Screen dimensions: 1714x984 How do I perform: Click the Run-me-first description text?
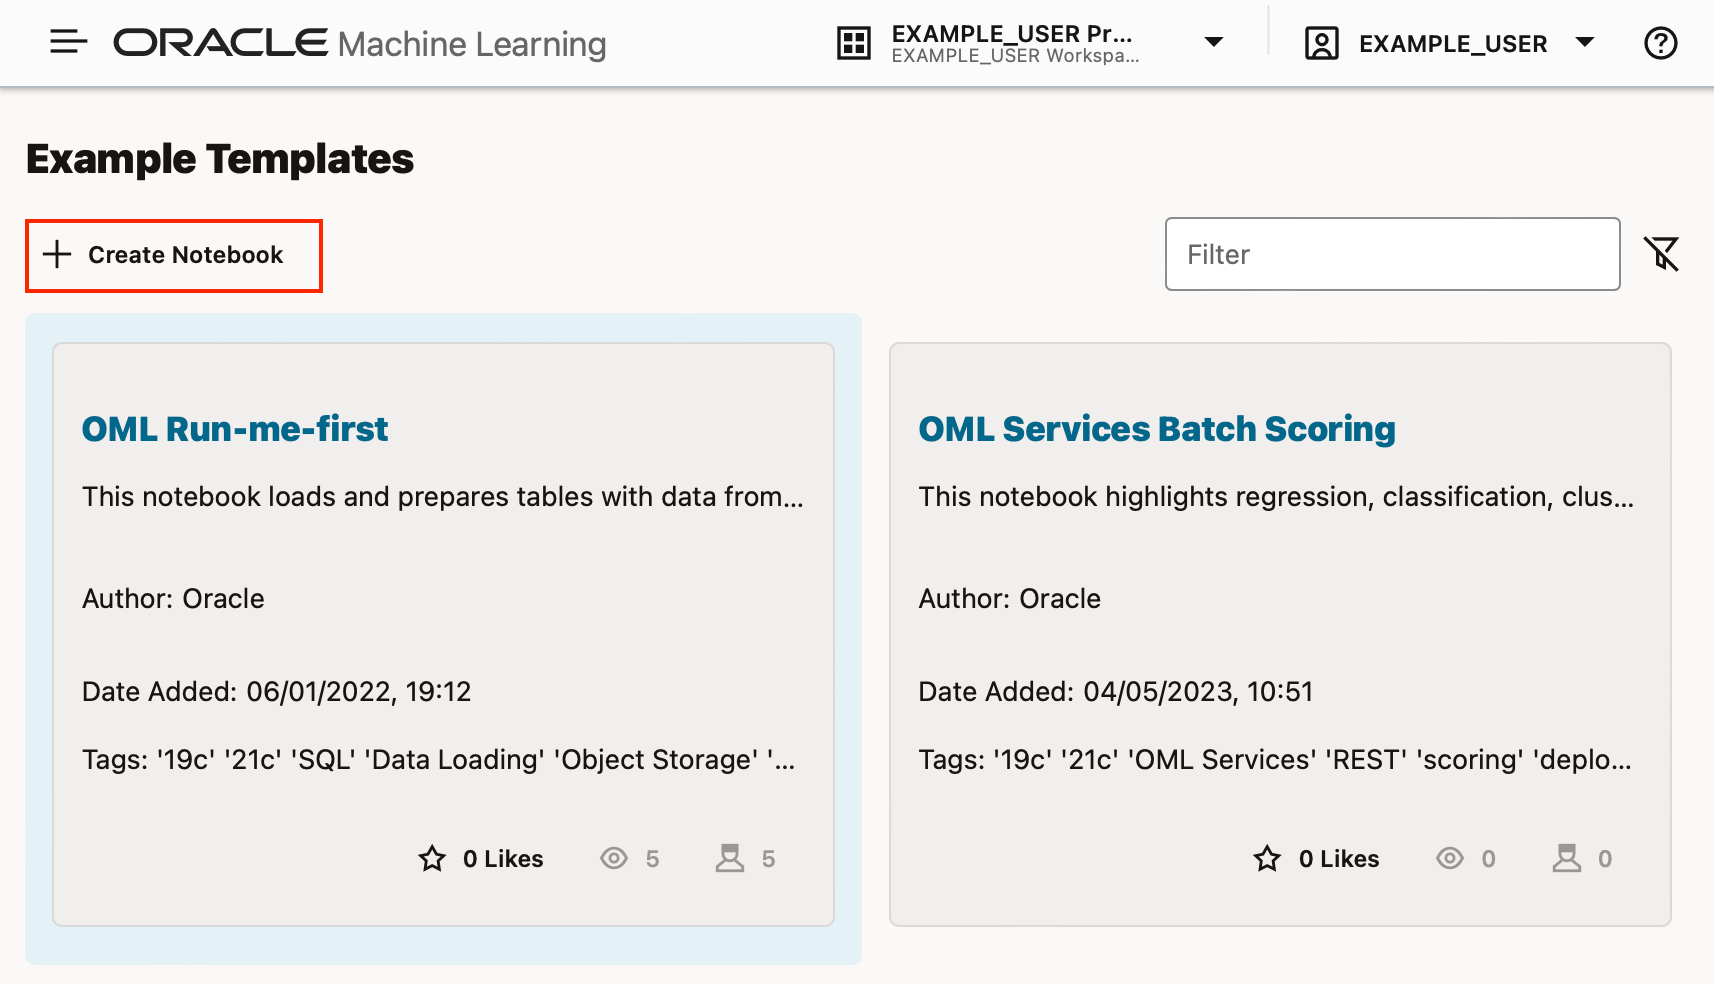pos(443,496)
